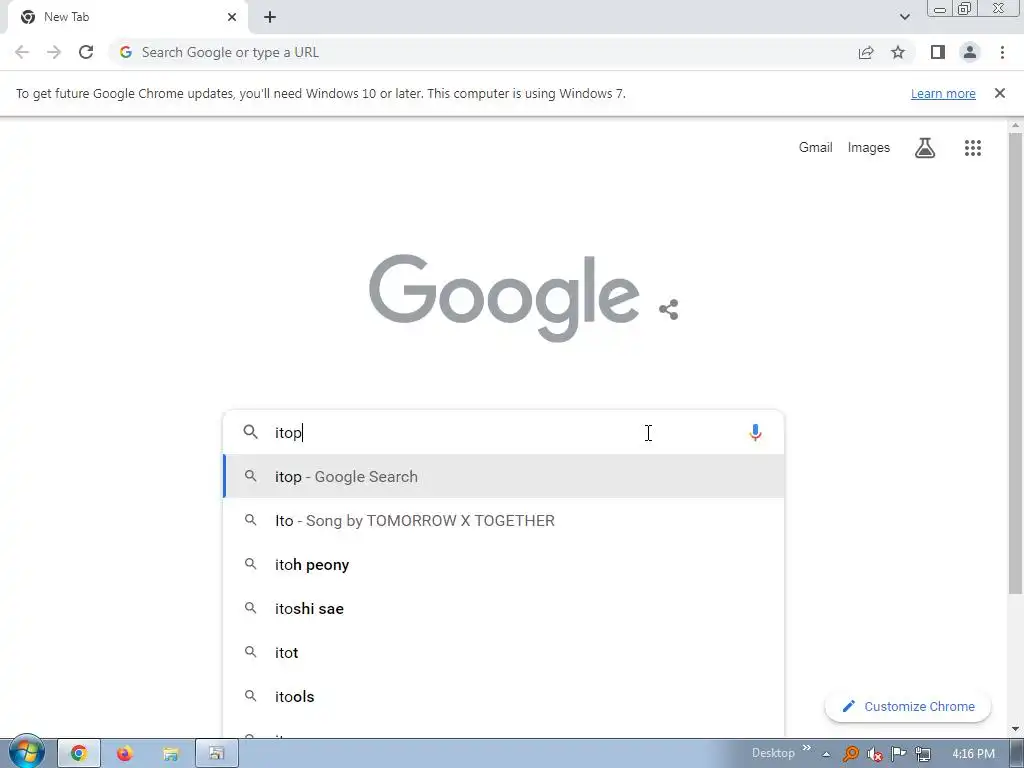1024x768 pixels.
Task: Show hidden tray icons arrow
Action: coord(826,754)
